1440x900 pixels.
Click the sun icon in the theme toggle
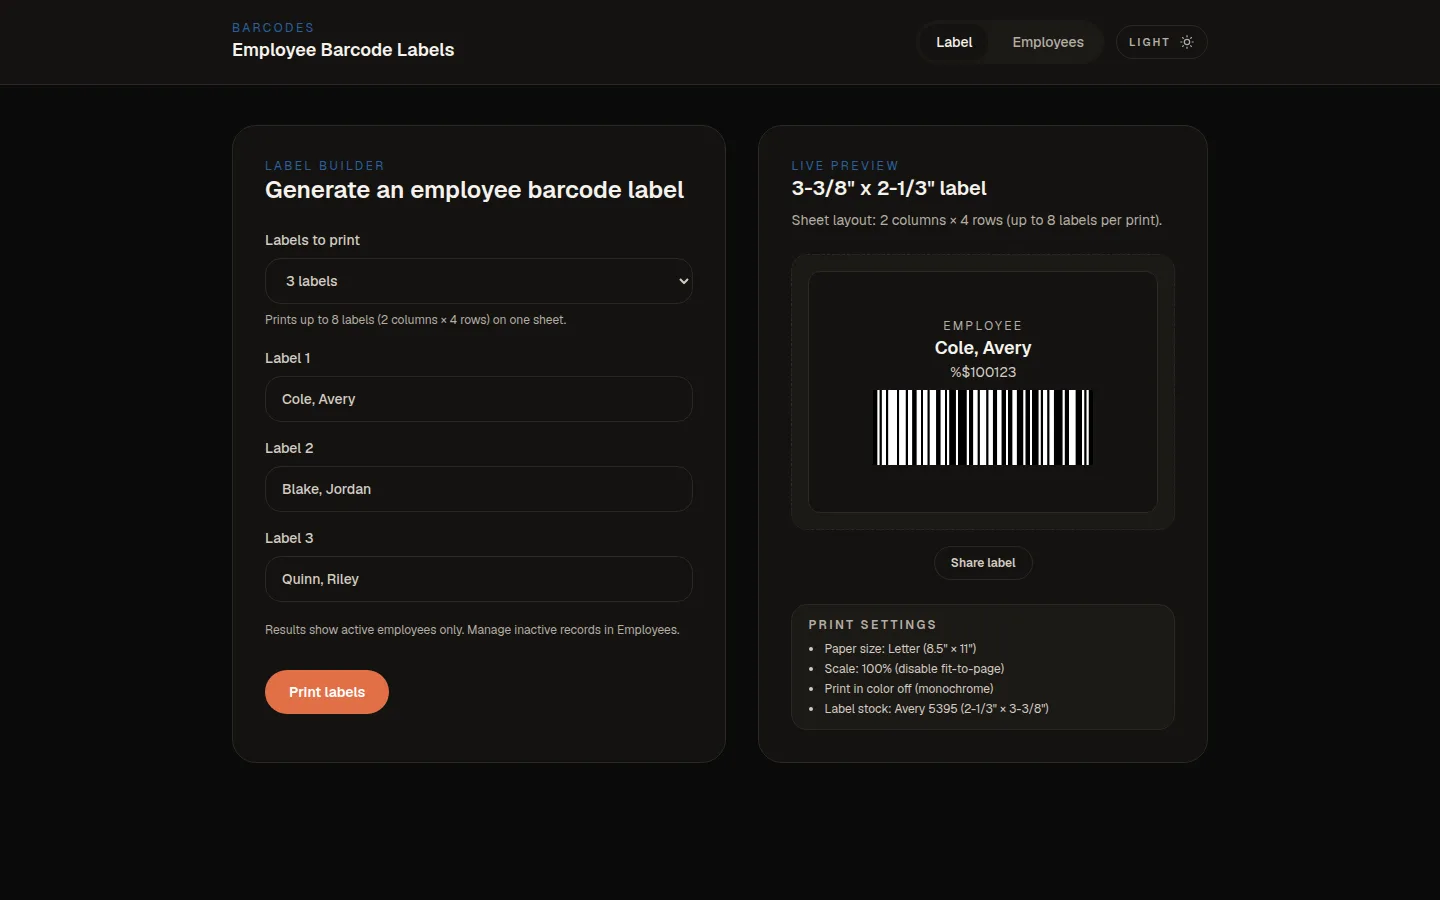click(x=1187, y=42)
